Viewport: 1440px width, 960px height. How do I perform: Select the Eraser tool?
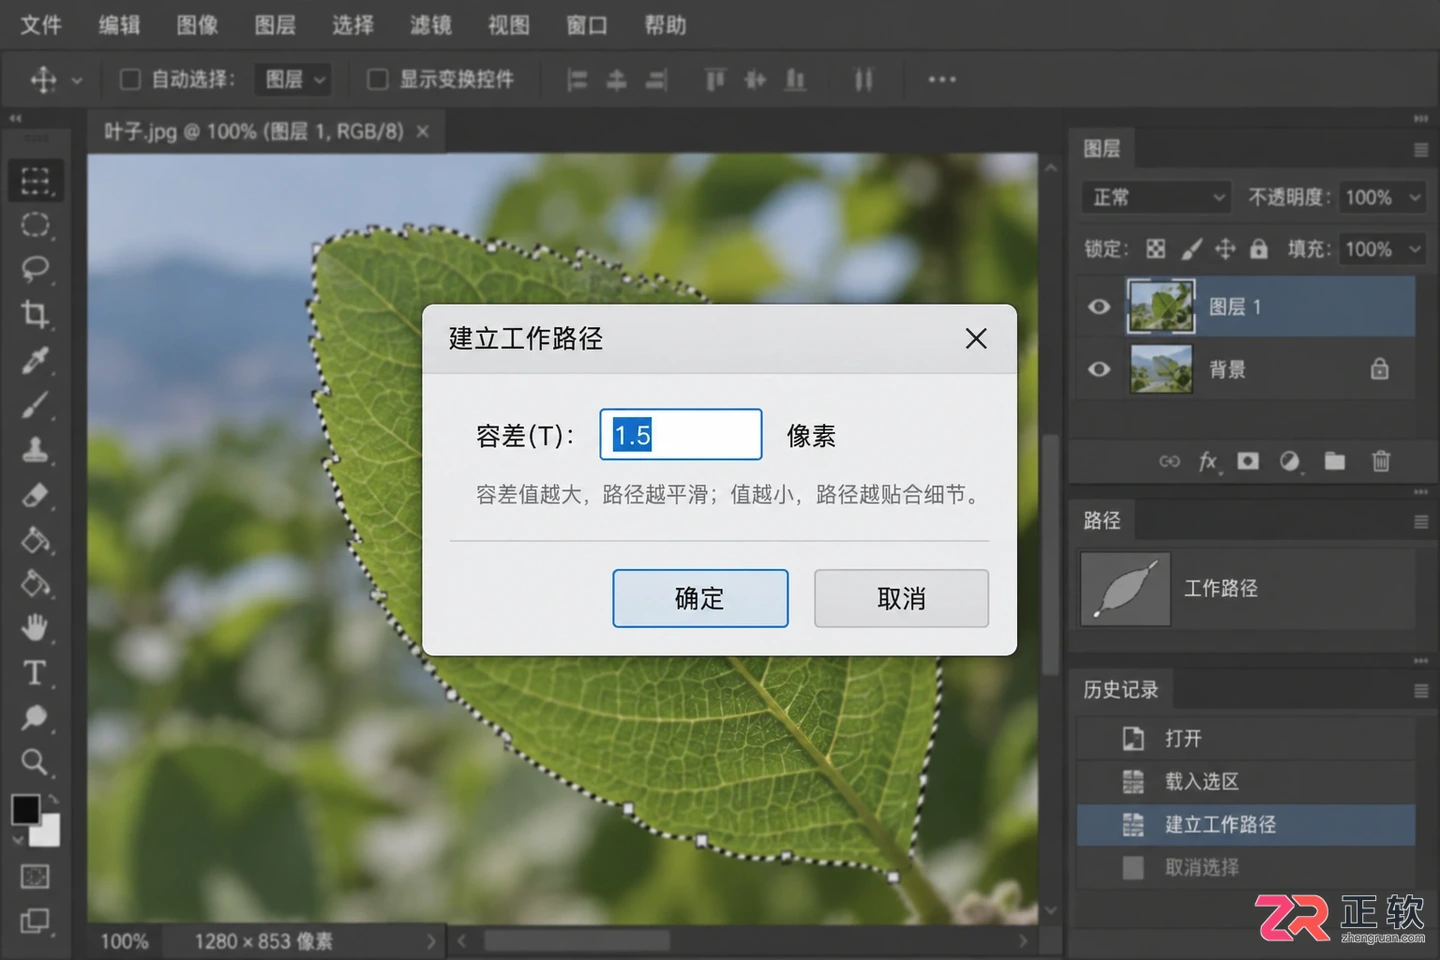(x=35, y=495)
